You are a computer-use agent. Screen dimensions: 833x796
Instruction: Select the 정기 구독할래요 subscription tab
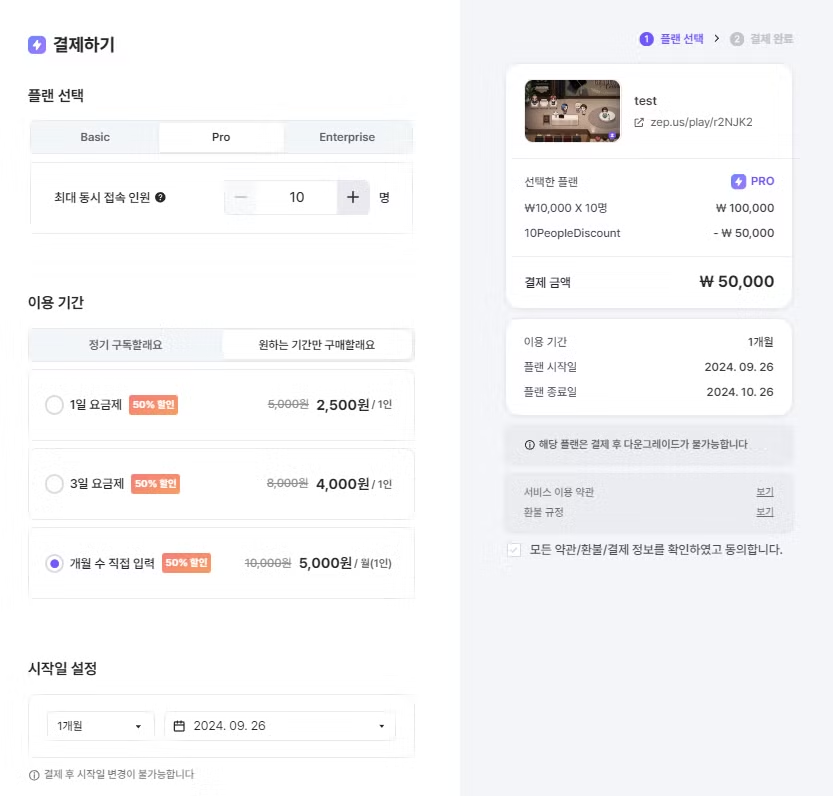click(x=125, y=344)
